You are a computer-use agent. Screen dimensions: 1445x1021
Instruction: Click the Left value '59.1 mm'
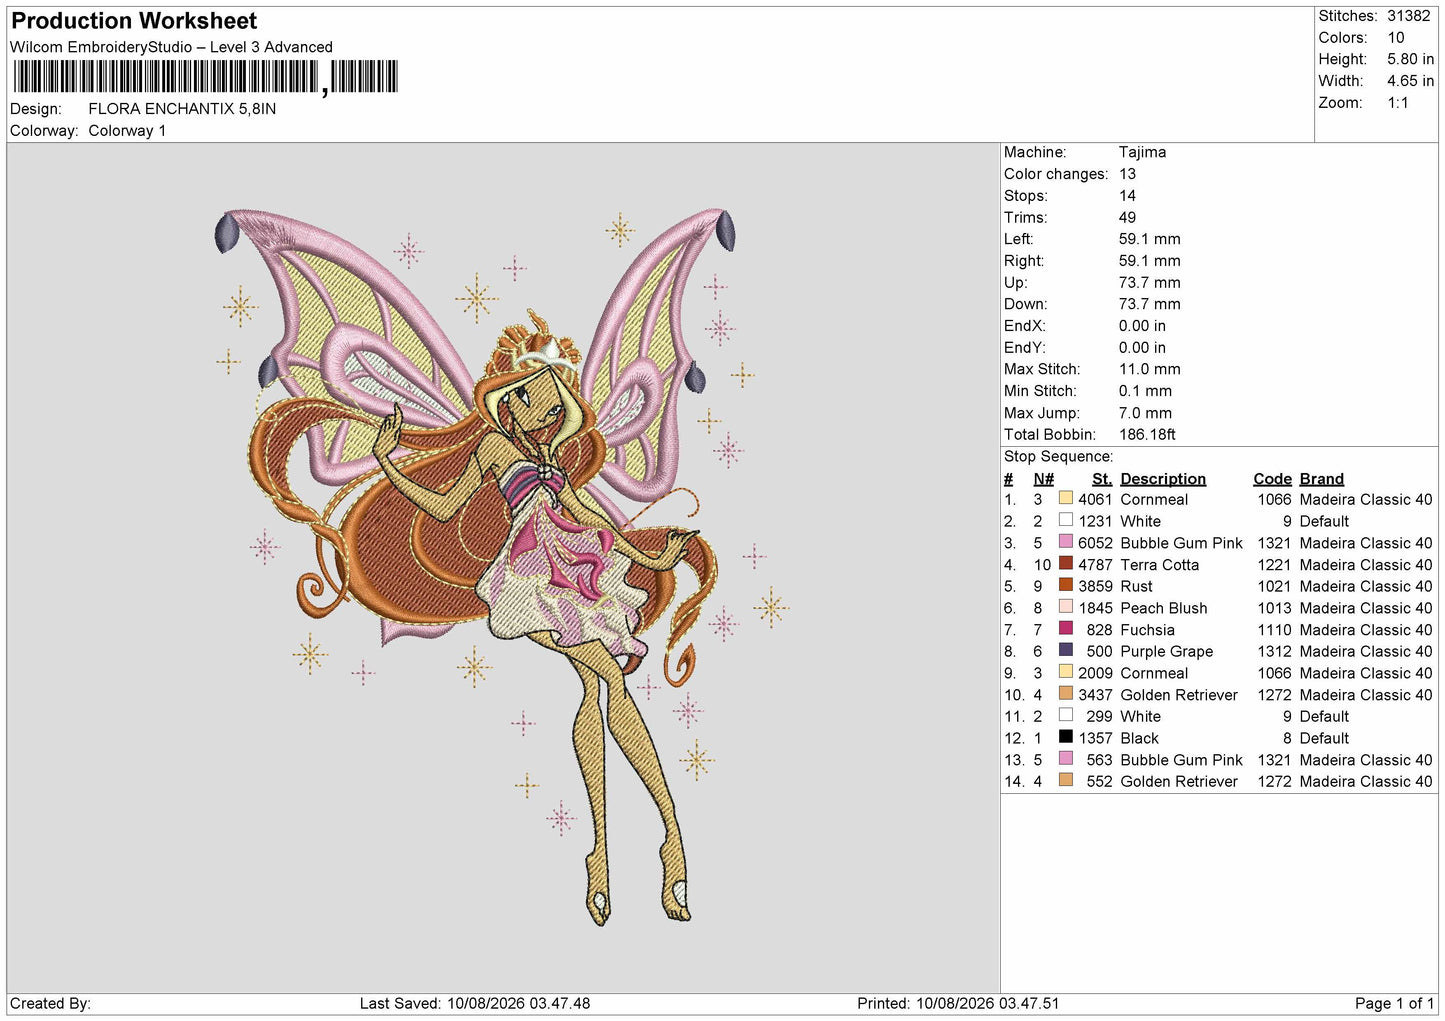pyautogui.click(x=1149, y=239)
